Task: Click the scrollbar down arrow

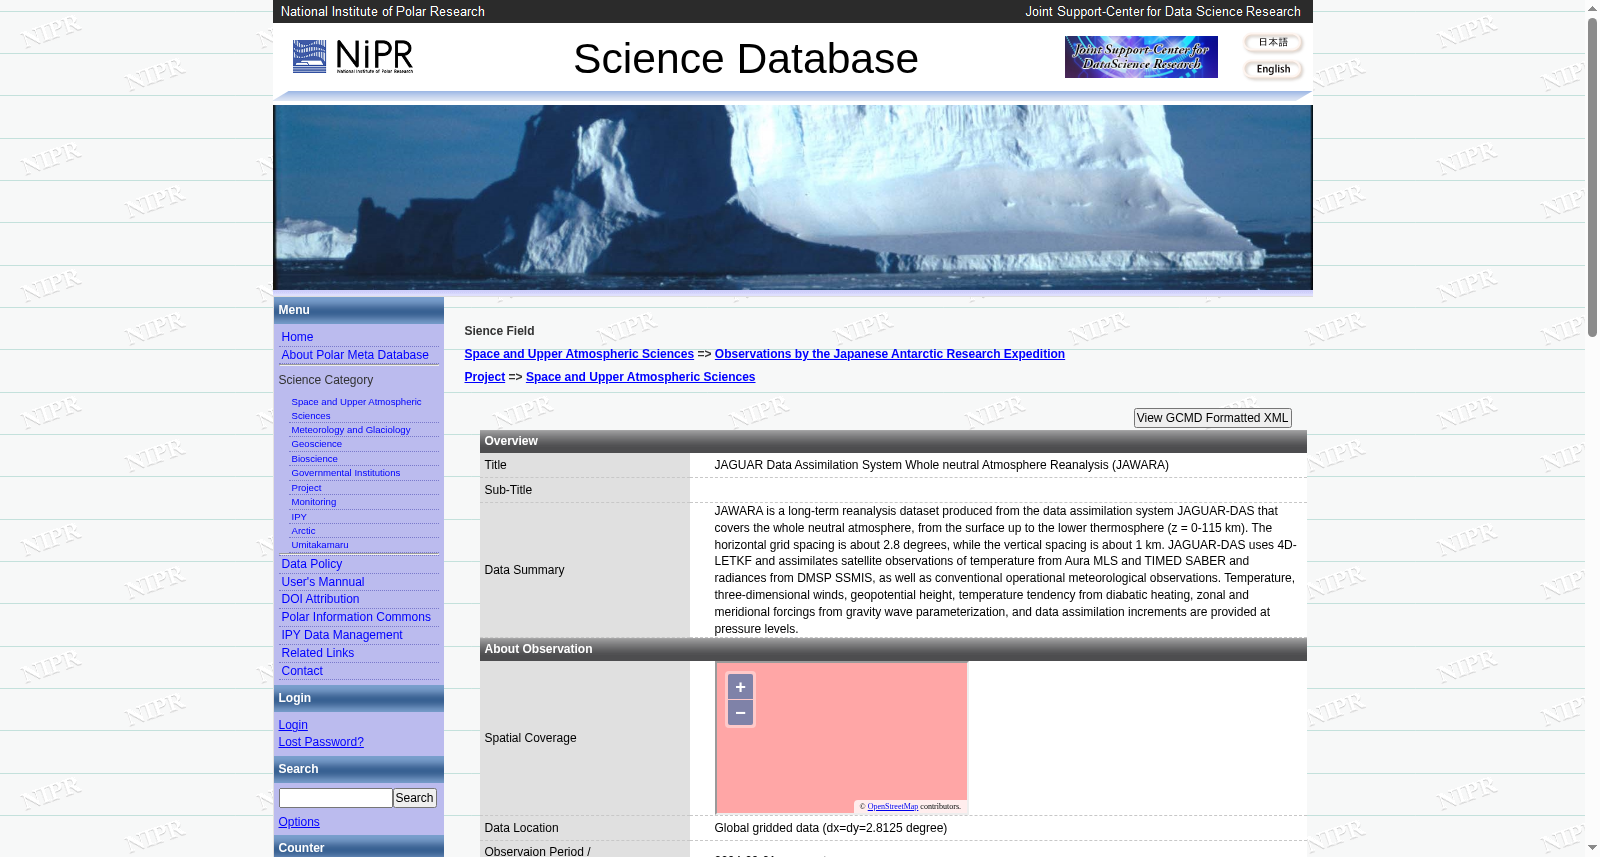Action: [1592, 848]
